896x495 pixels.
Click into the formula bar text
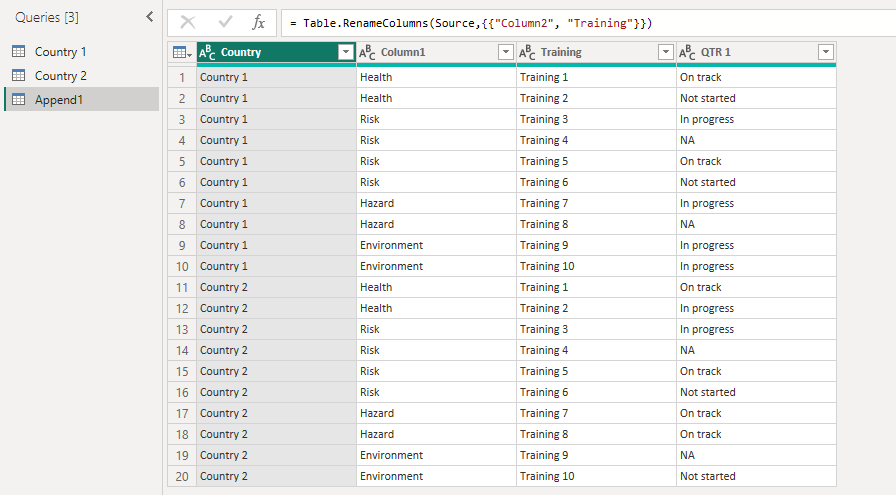(x=471, y=23)
